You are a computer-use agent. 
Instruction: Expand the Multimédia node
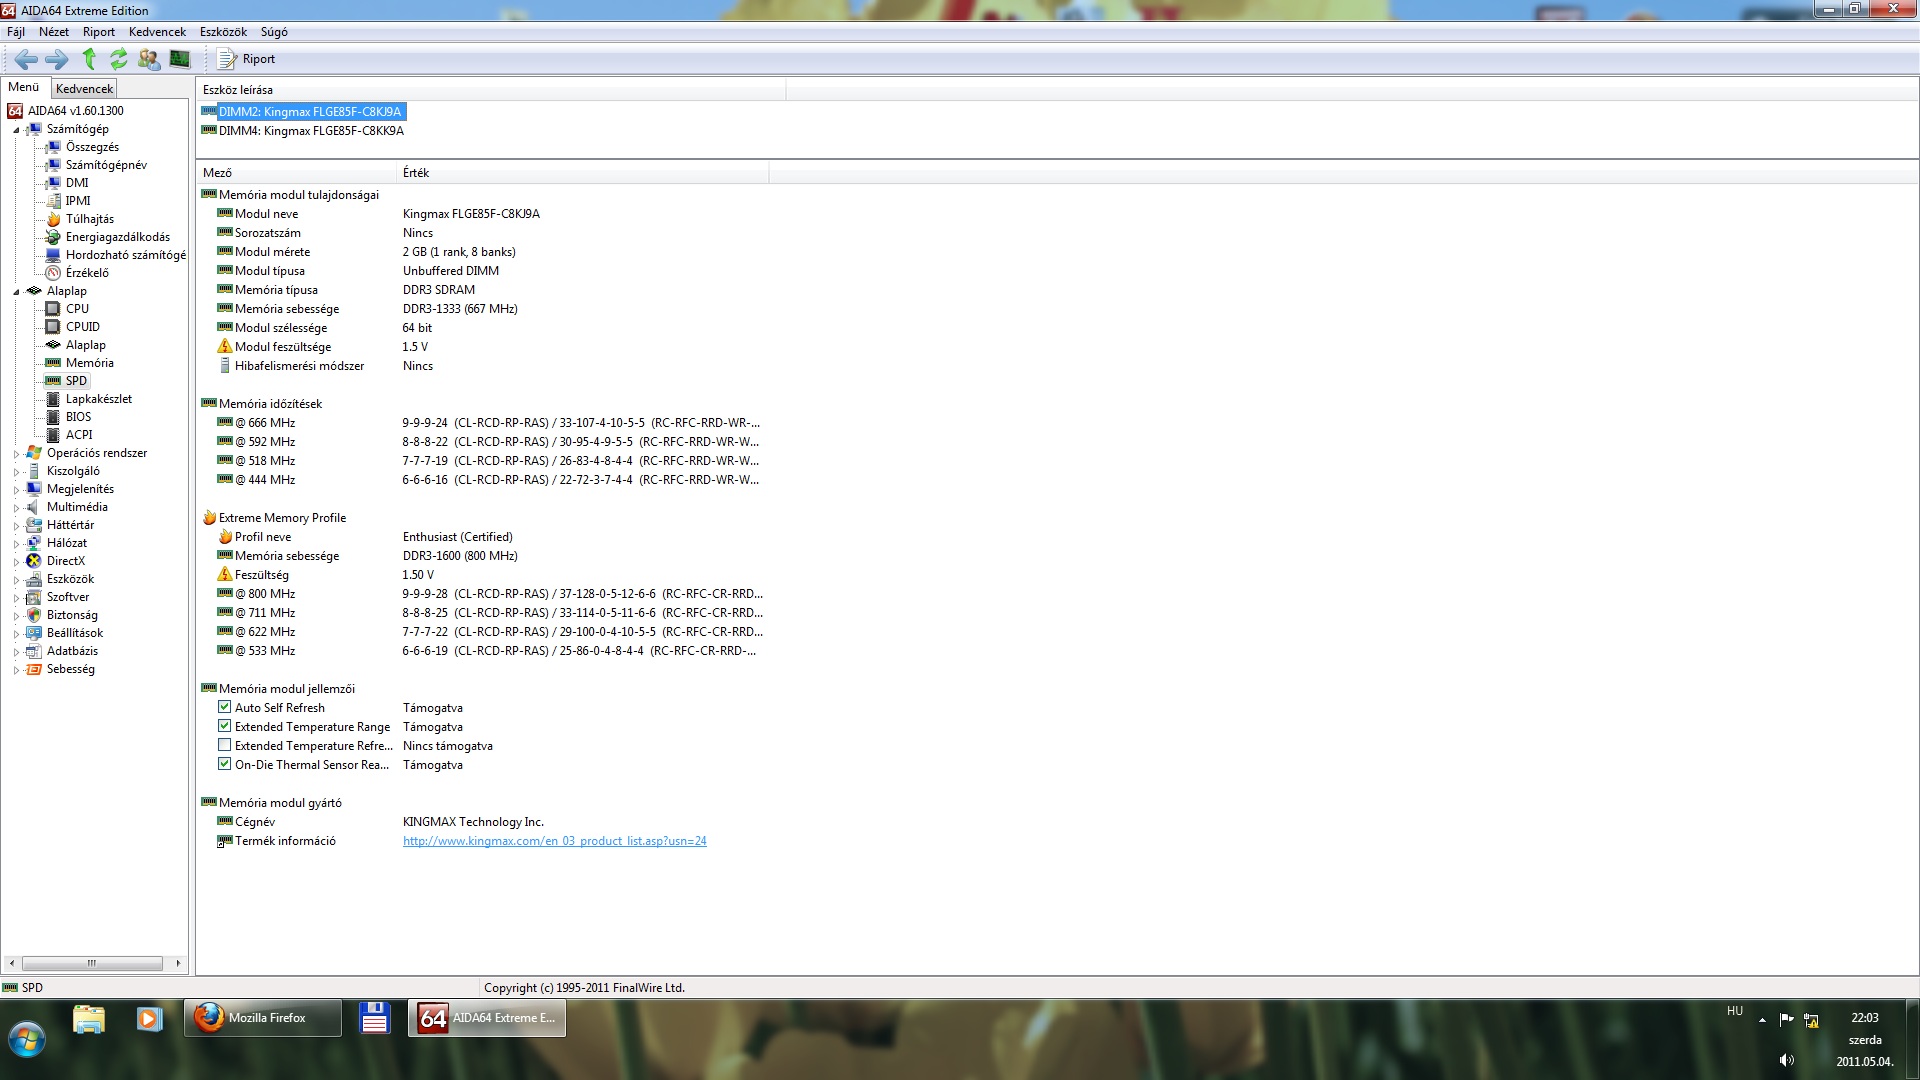tap(16, 508)
